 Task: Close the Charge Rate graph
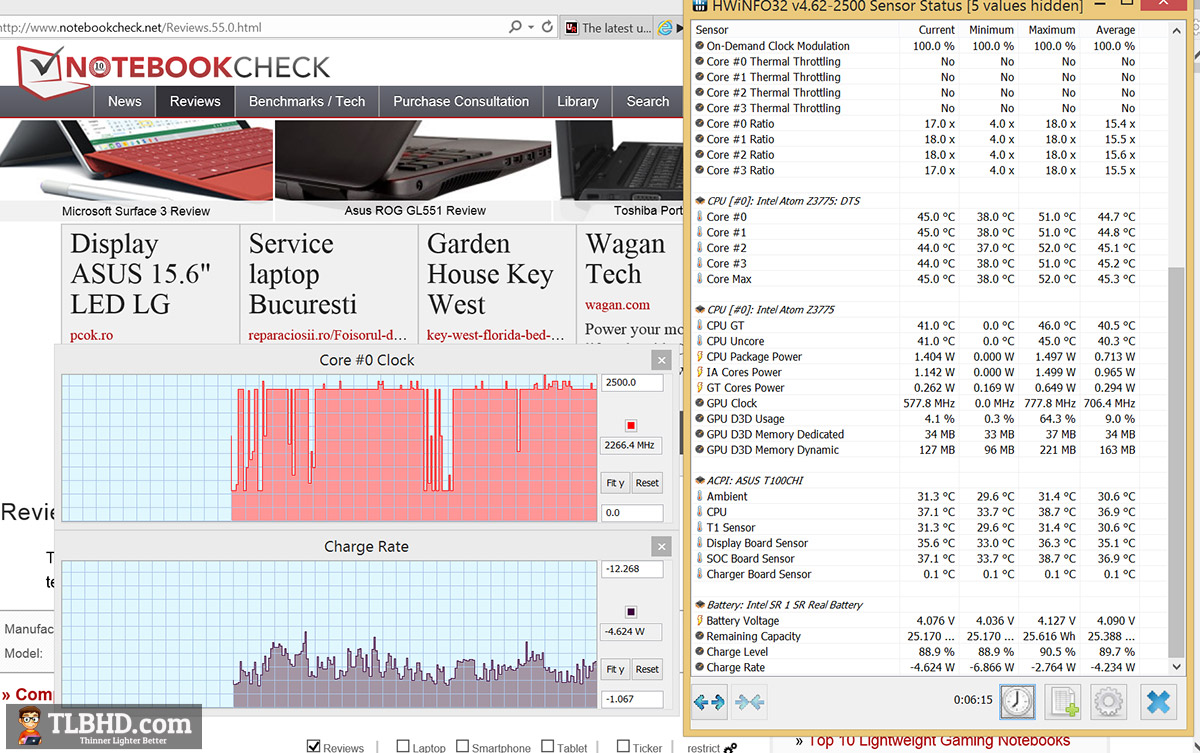661,547
